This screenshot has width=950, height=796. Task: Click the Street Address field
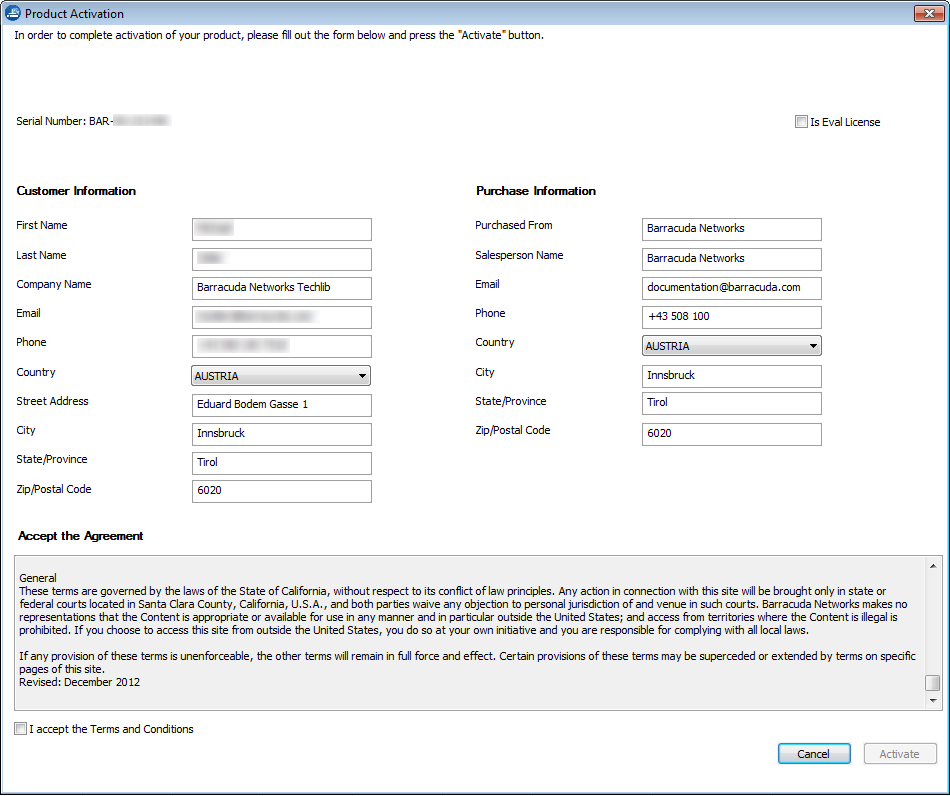(282, 405)
